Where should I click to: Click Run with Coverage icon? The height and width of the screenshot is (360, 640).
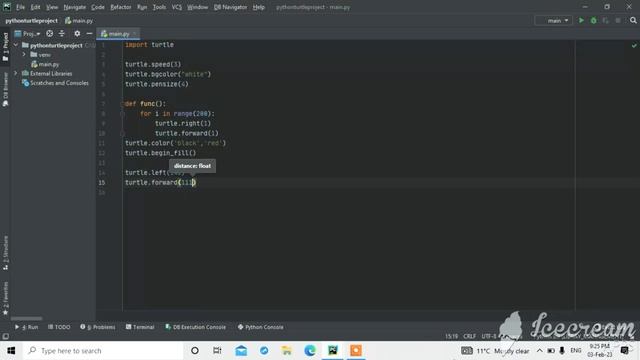coord(606,20)
